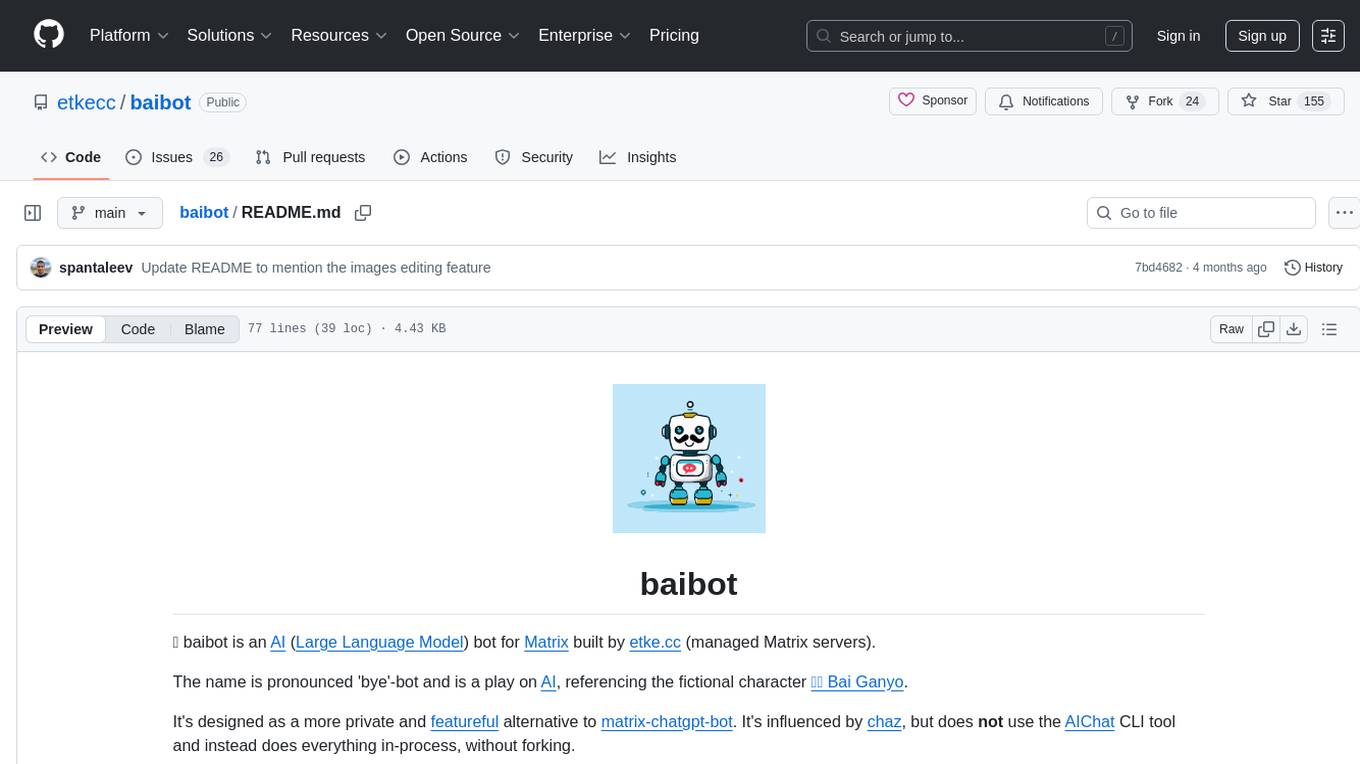Screen dimensions: 1360x764
Task: Open spantaleev's avatar
Action: 41,267
